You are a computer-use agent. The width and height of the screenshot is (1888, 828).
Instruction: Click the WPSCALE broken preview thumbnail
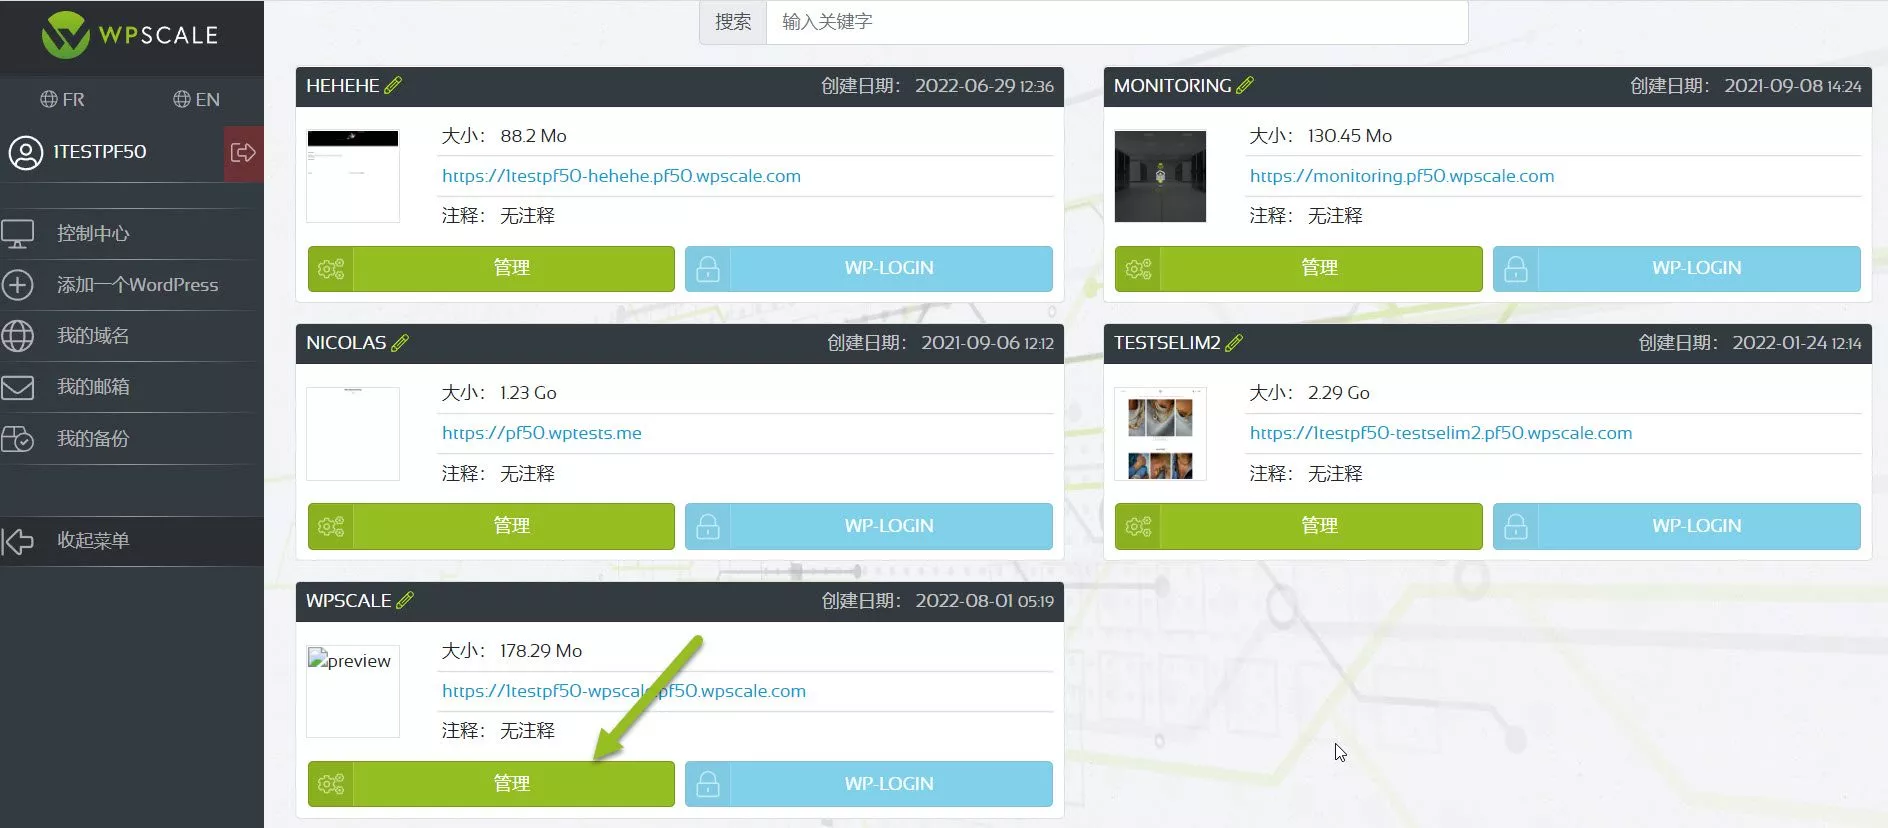tap(353, 691)
